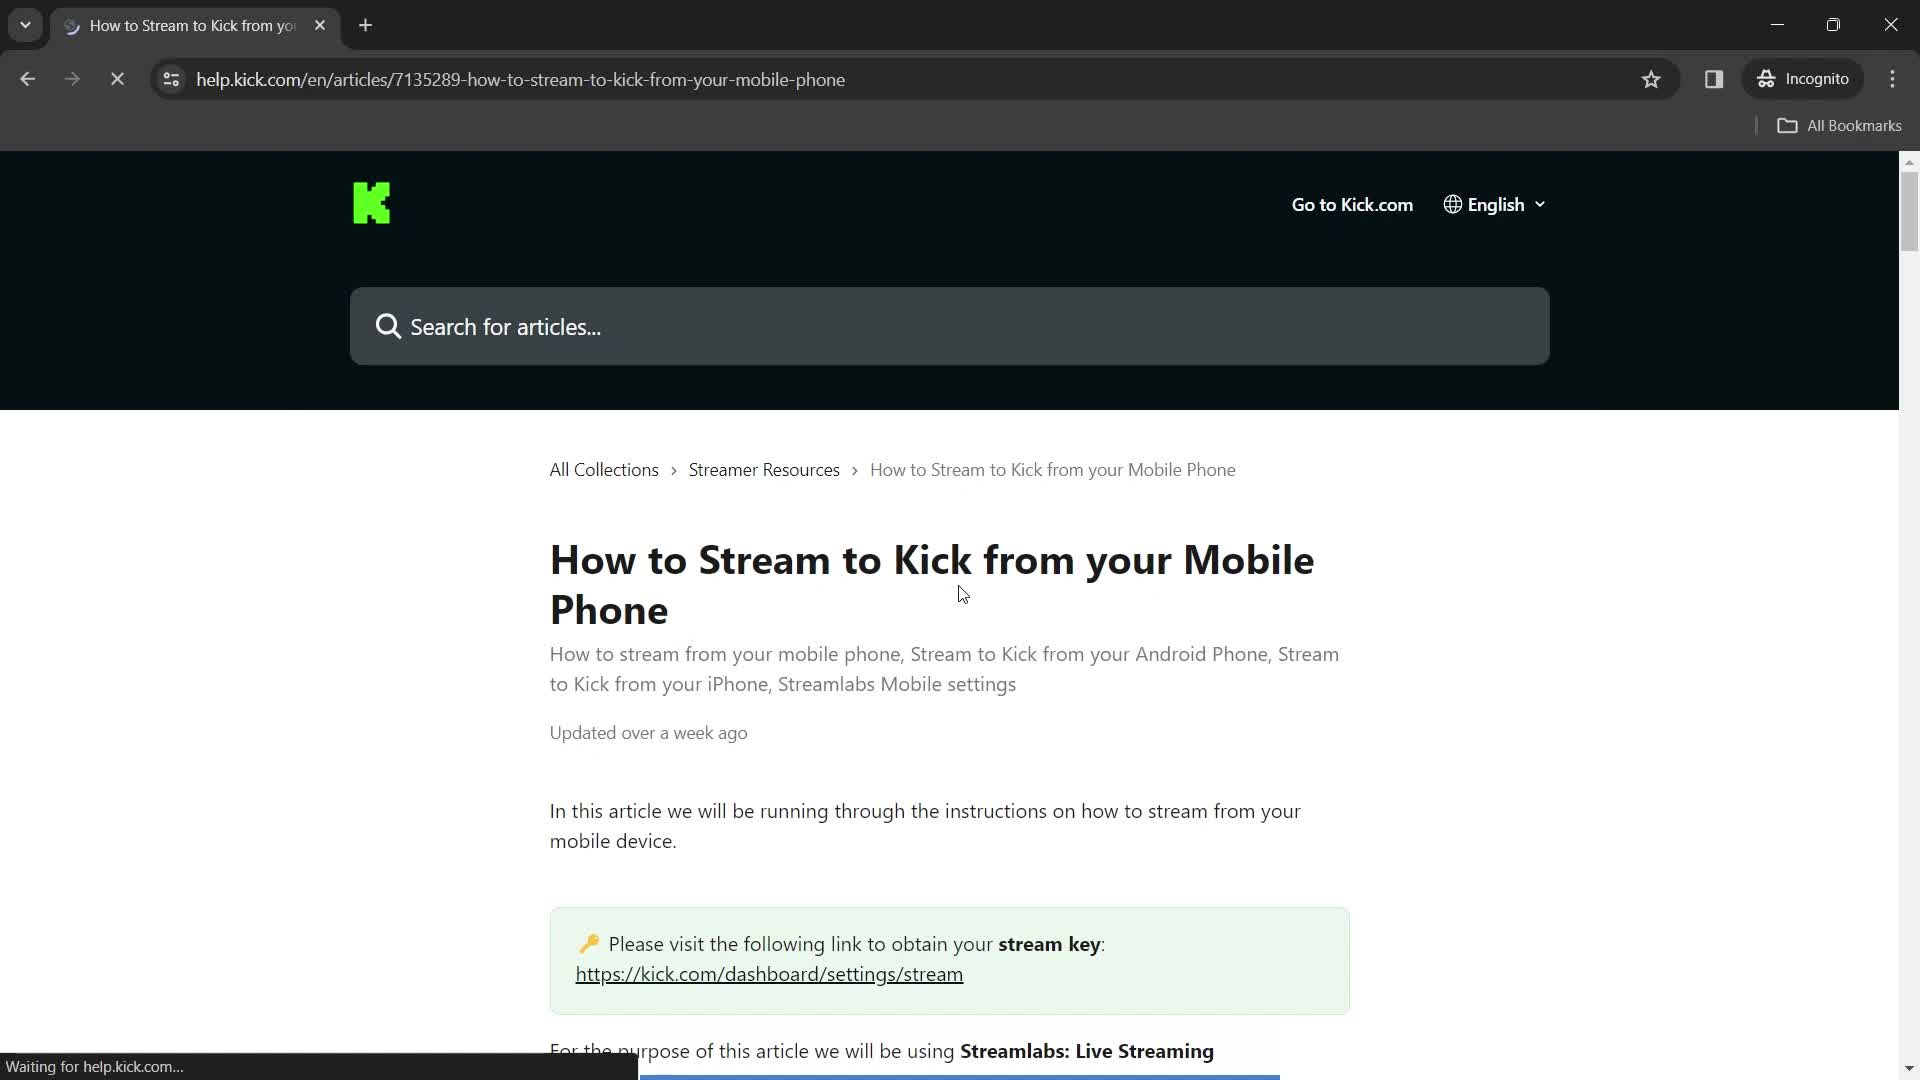Click the scrollbar up arrow

[x=1909, y=161]
